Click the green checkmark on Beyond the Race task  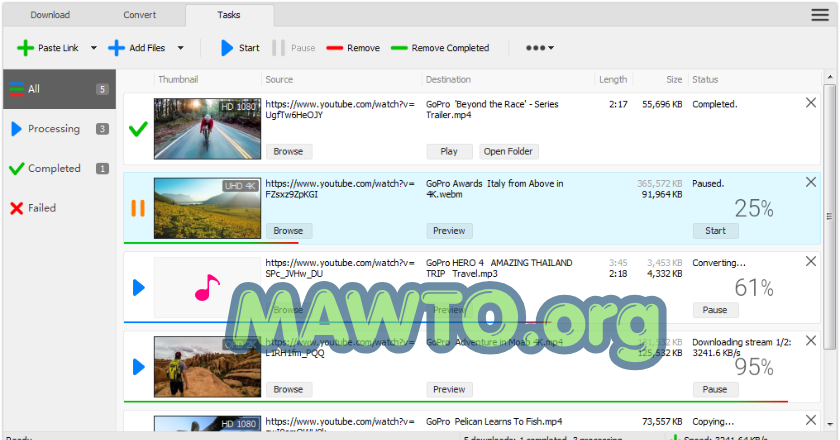point(138,129)
